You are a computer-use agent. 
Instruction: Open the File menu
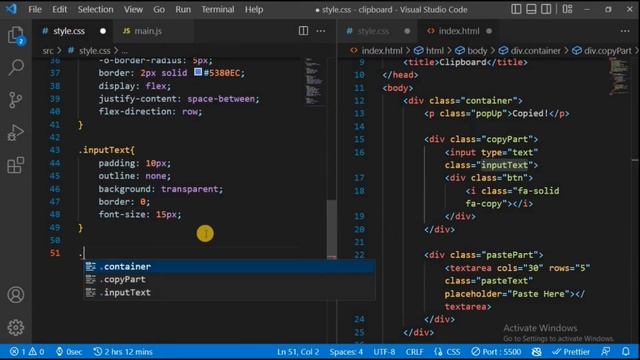(x=35, y=9)
